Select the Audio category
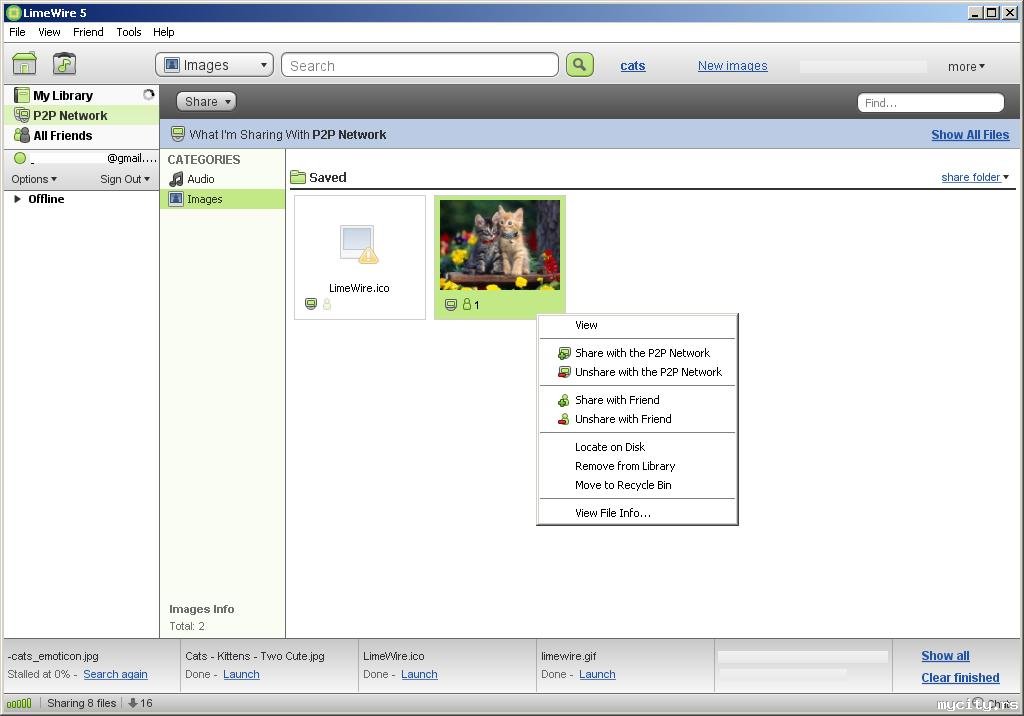 tap(223, 179)
